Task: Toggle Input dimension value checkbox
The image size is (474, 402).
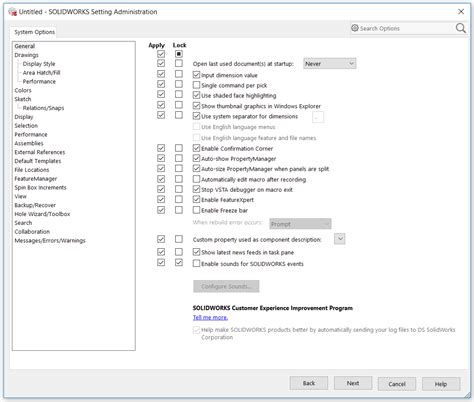Action: 196,75
